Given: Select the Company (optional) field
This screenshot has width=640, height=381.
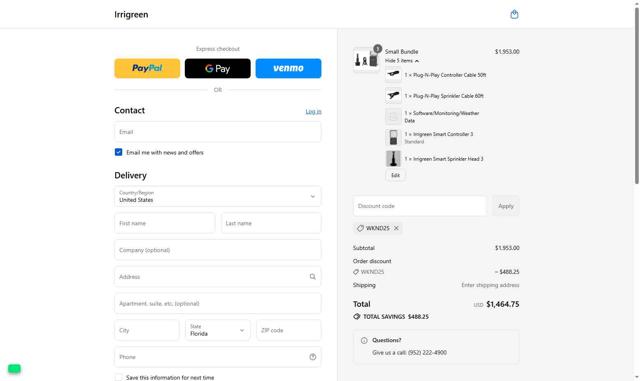Looking at the screenshot, I should pyautogui.click(x=218, y=250).
